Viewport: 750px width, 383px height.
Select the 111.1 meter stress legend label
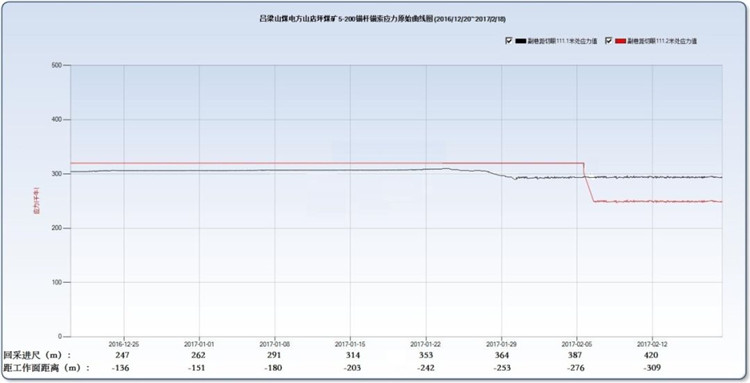[562, 41]
